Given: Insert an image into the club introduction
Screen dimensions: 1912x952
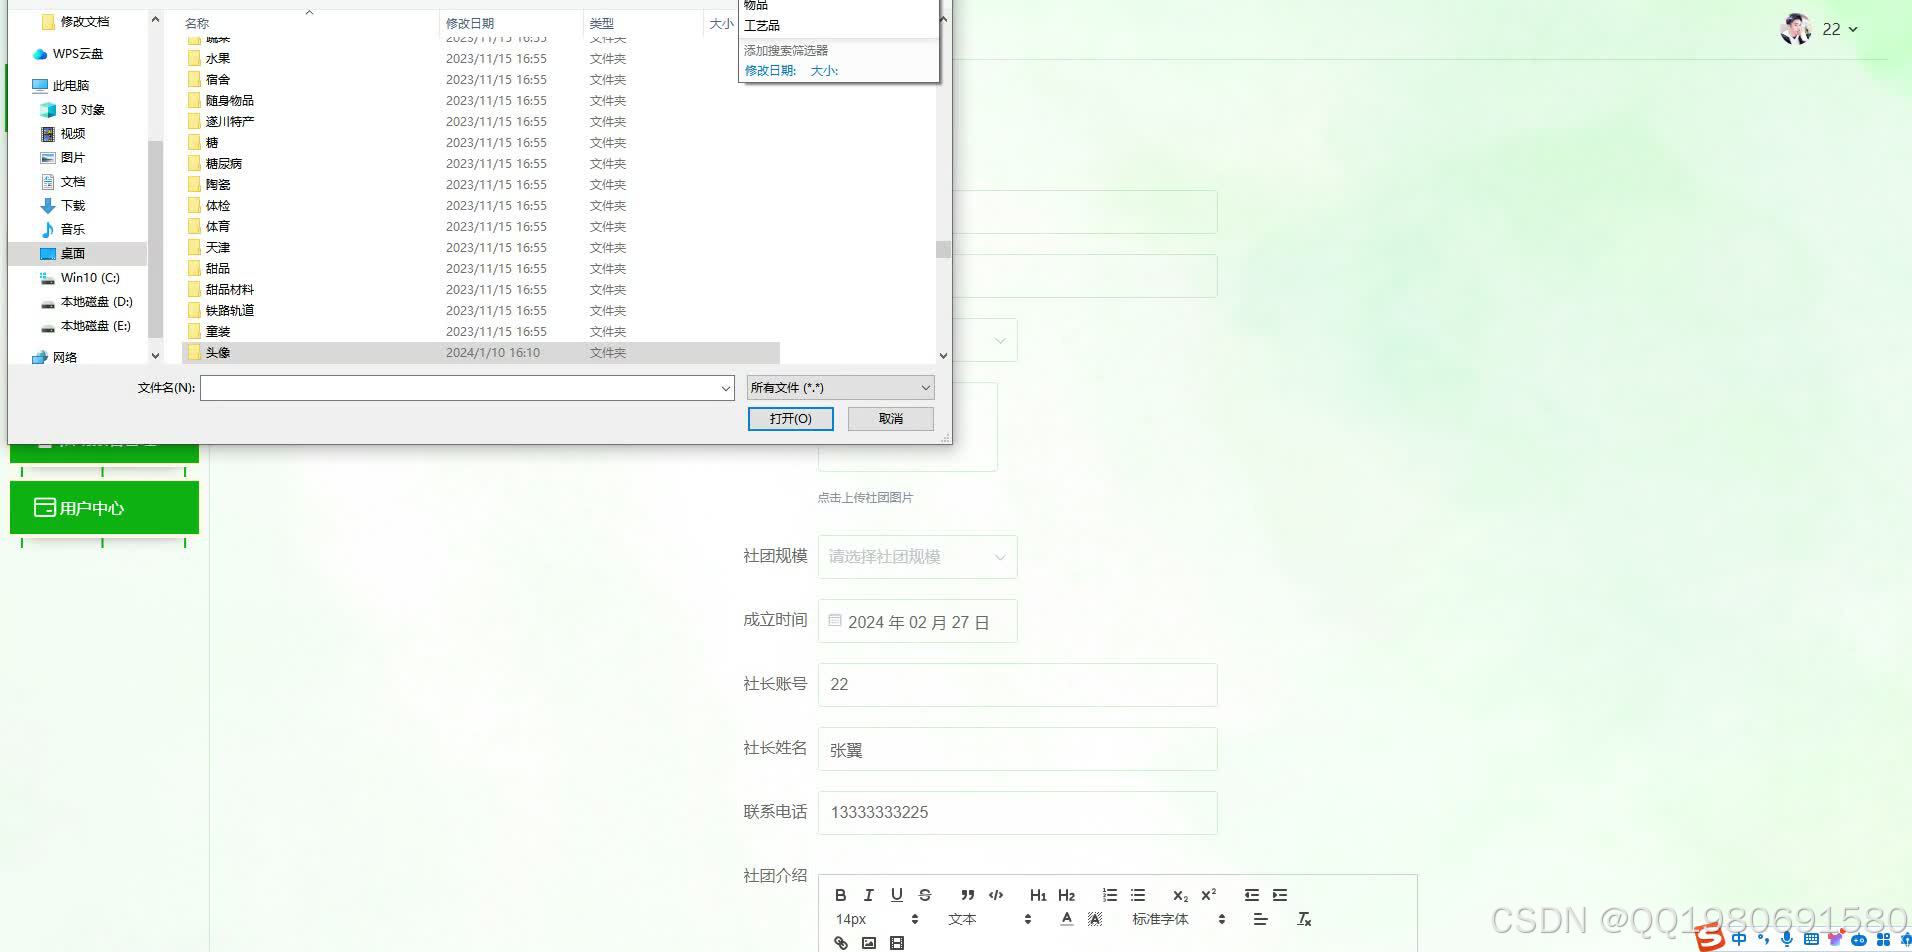Looking at the screenshot, I should click(869, 941).
